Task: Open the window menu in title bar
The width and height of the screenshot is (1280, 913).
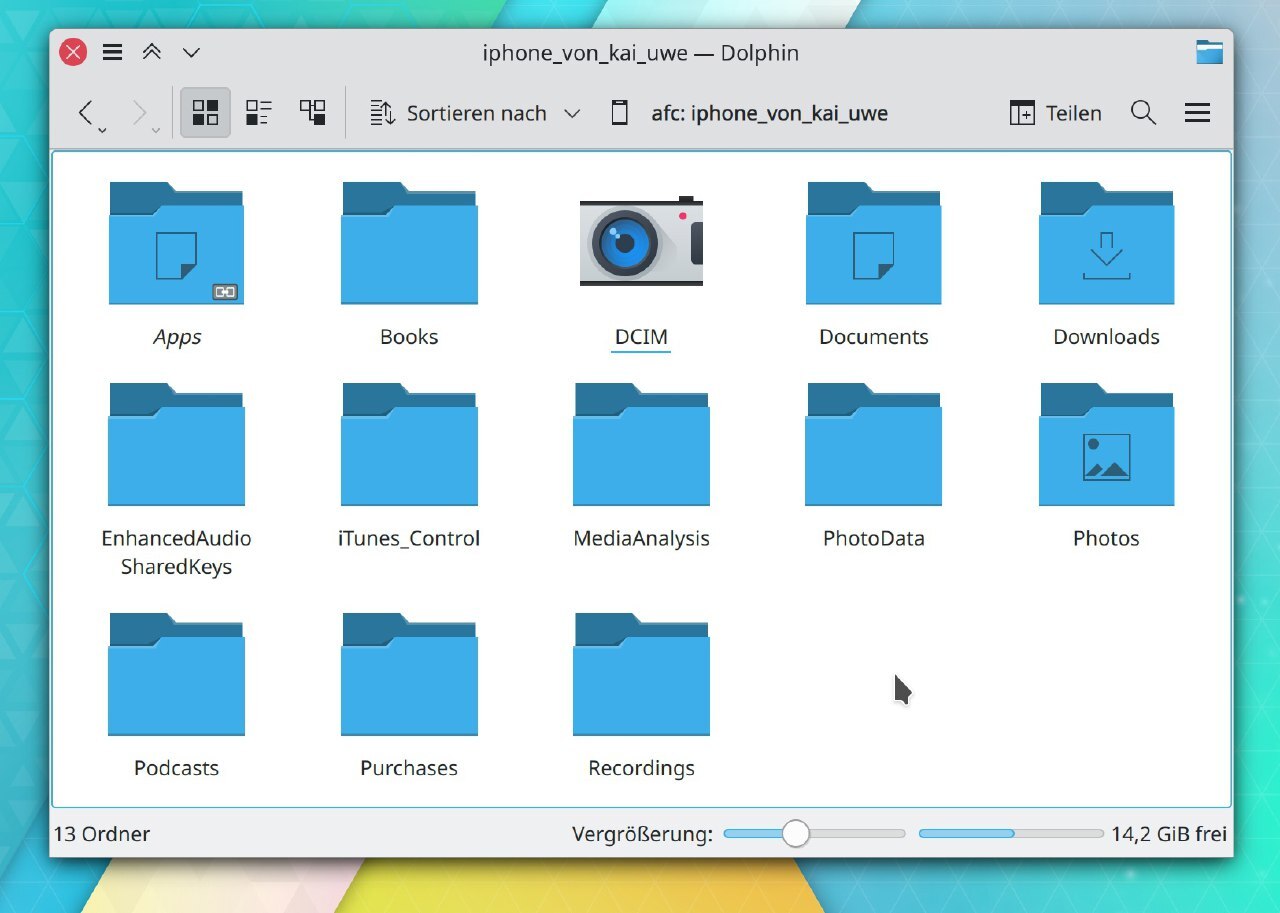Action: pos(112,53)
